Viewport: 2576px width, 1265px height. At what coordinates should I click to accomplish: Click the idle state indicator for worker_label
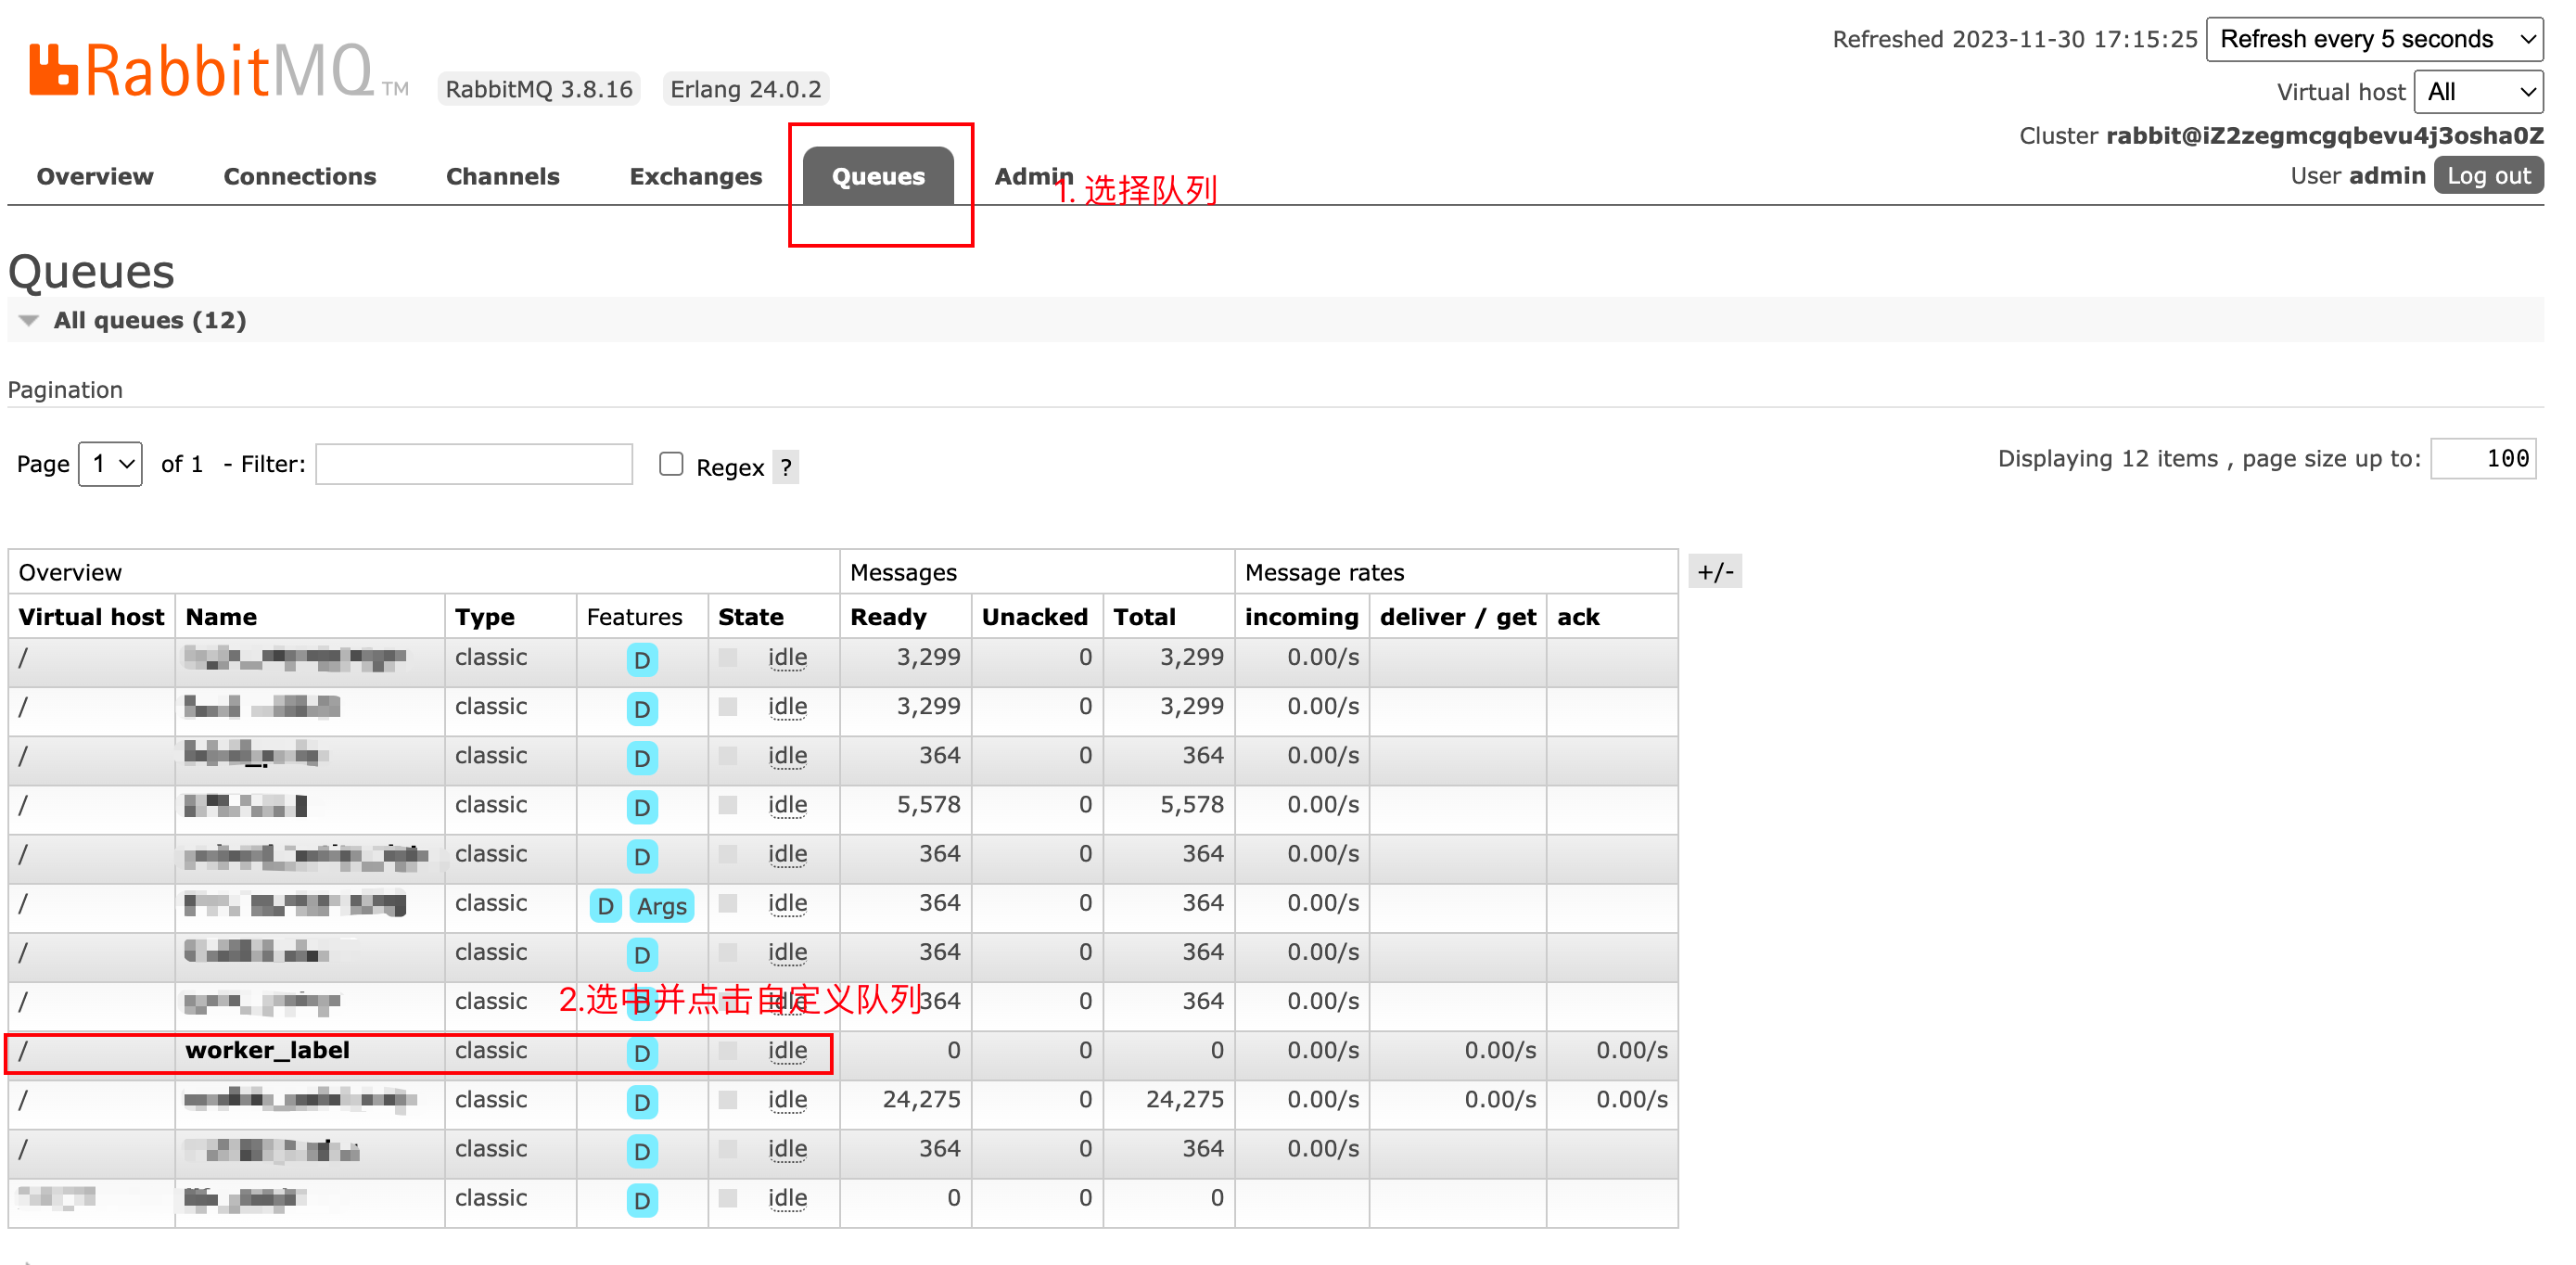coord(787,1051)
